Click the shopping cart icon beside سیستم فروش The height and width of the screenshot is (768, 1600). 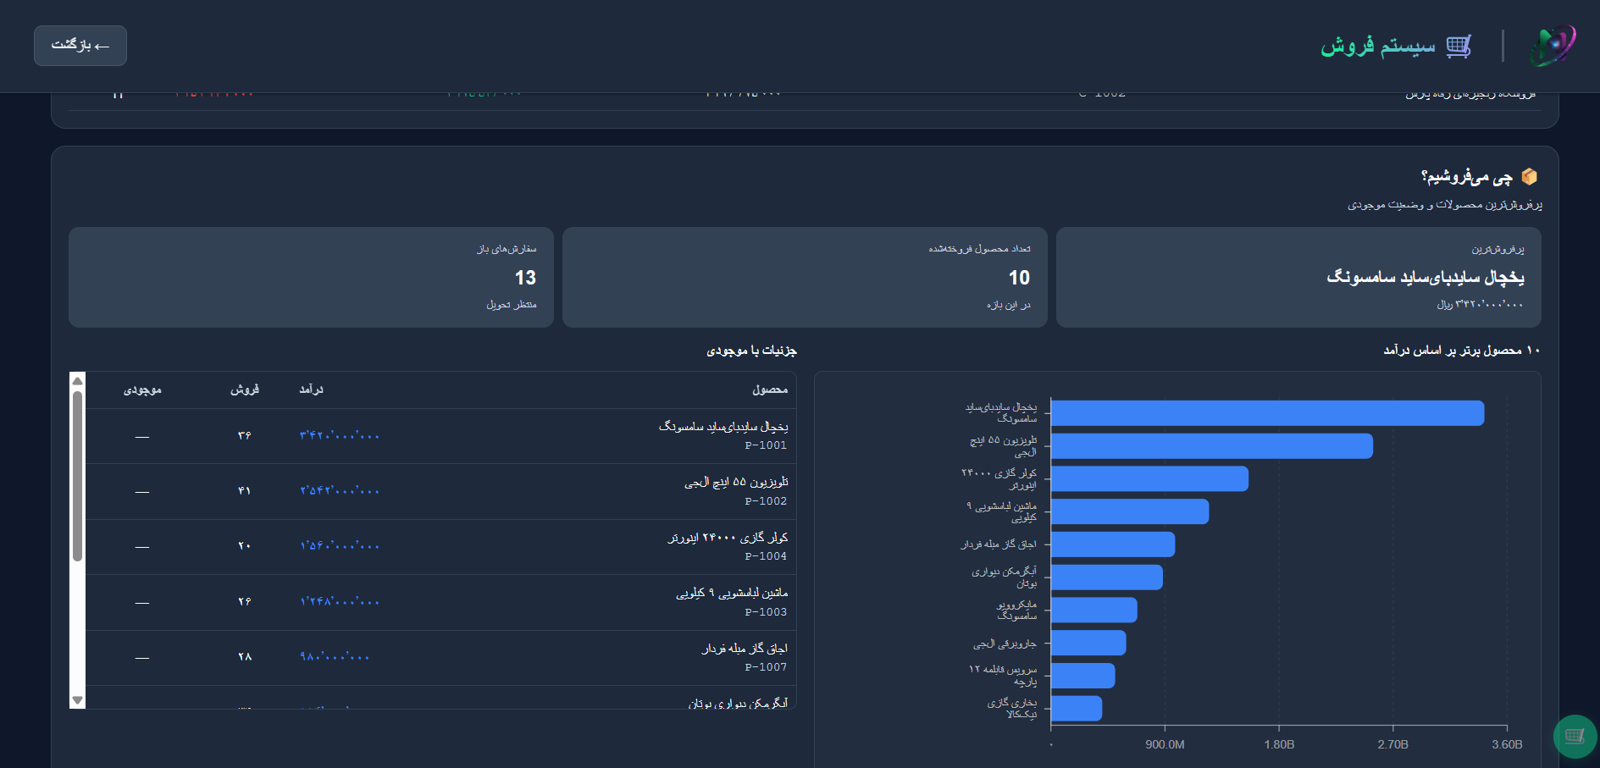coord(1458,46)
